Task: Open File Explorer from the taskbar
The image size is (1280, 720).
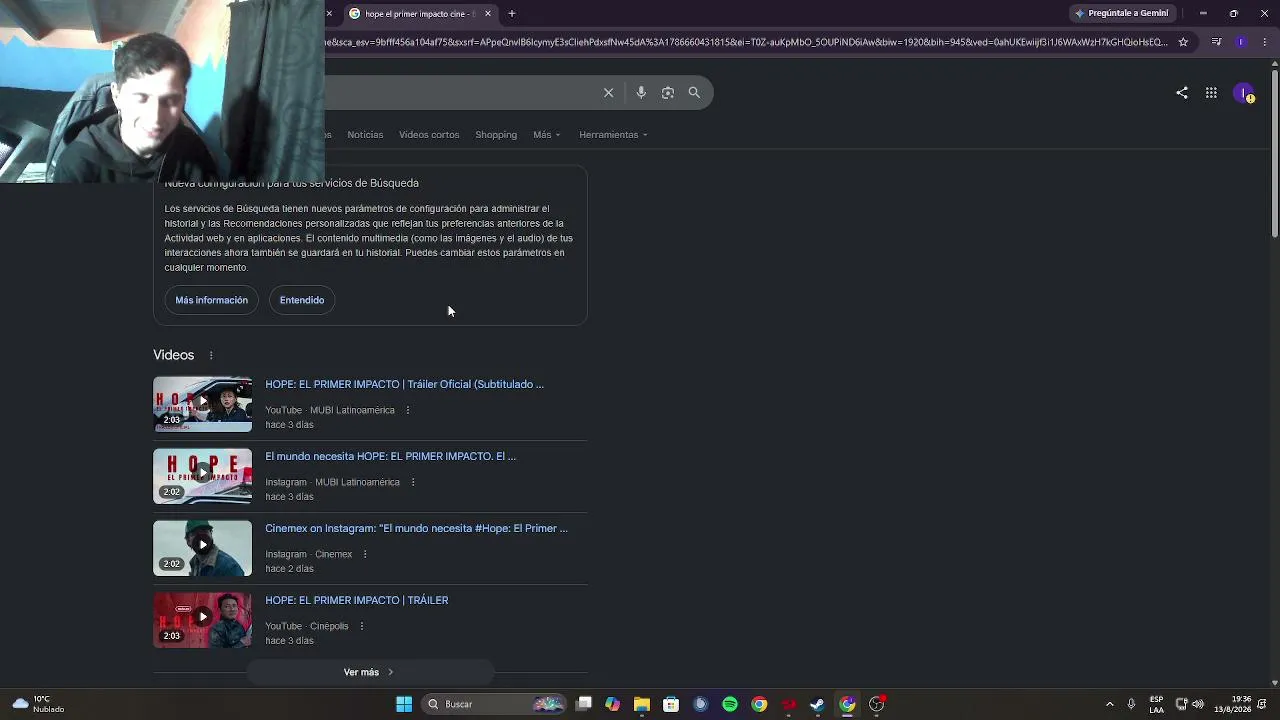Action: click(x=642, y=704)
